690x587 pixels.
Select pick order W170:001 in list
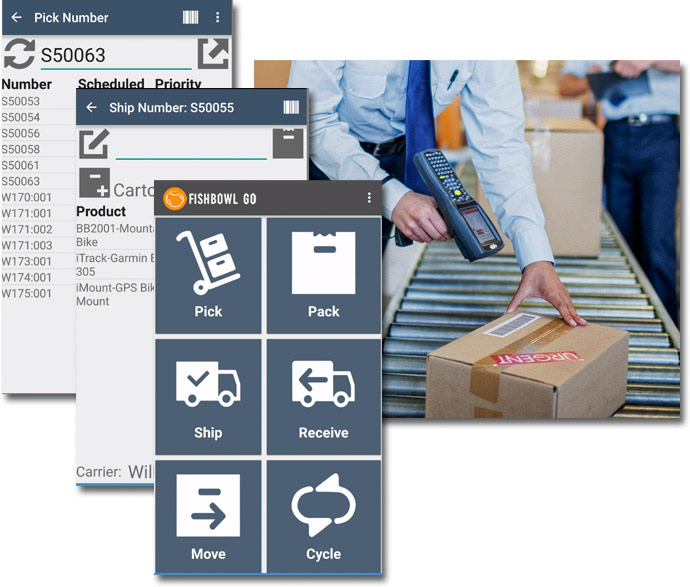pos(27,197)
